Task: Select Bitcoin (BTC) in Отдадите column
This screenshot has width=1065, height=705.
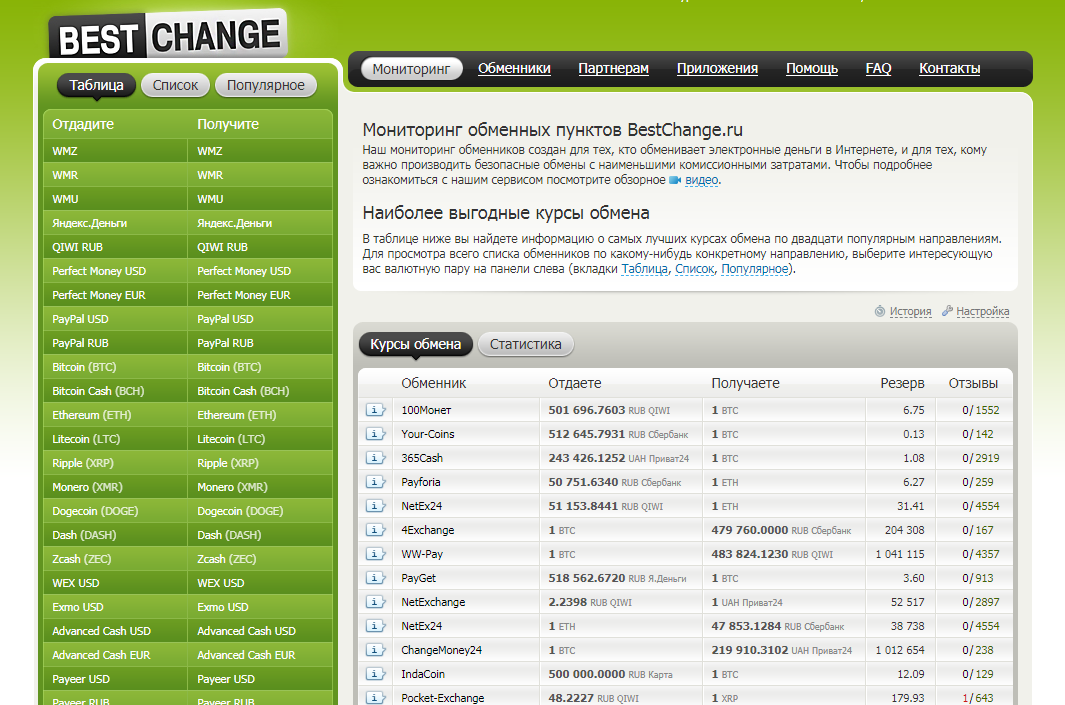Action: [x=85, y=367]
